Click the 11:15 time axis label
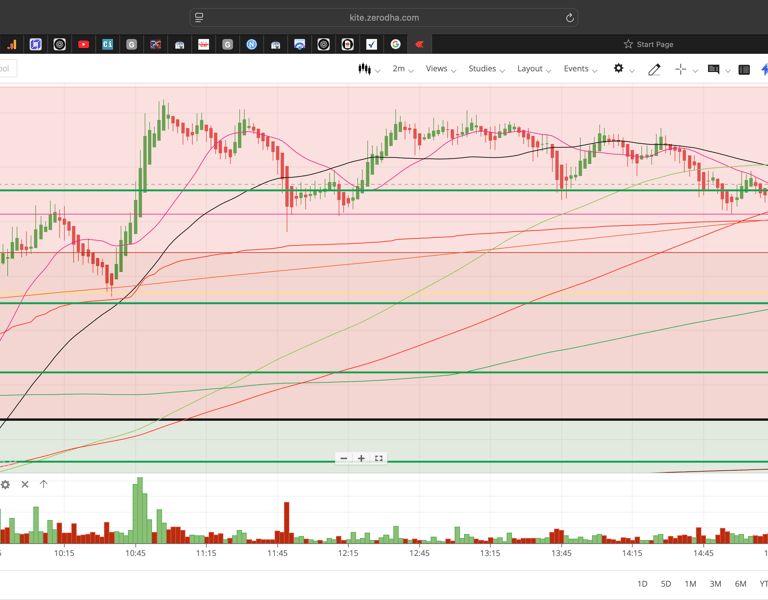The image size is (768, 600). point(206,553)
